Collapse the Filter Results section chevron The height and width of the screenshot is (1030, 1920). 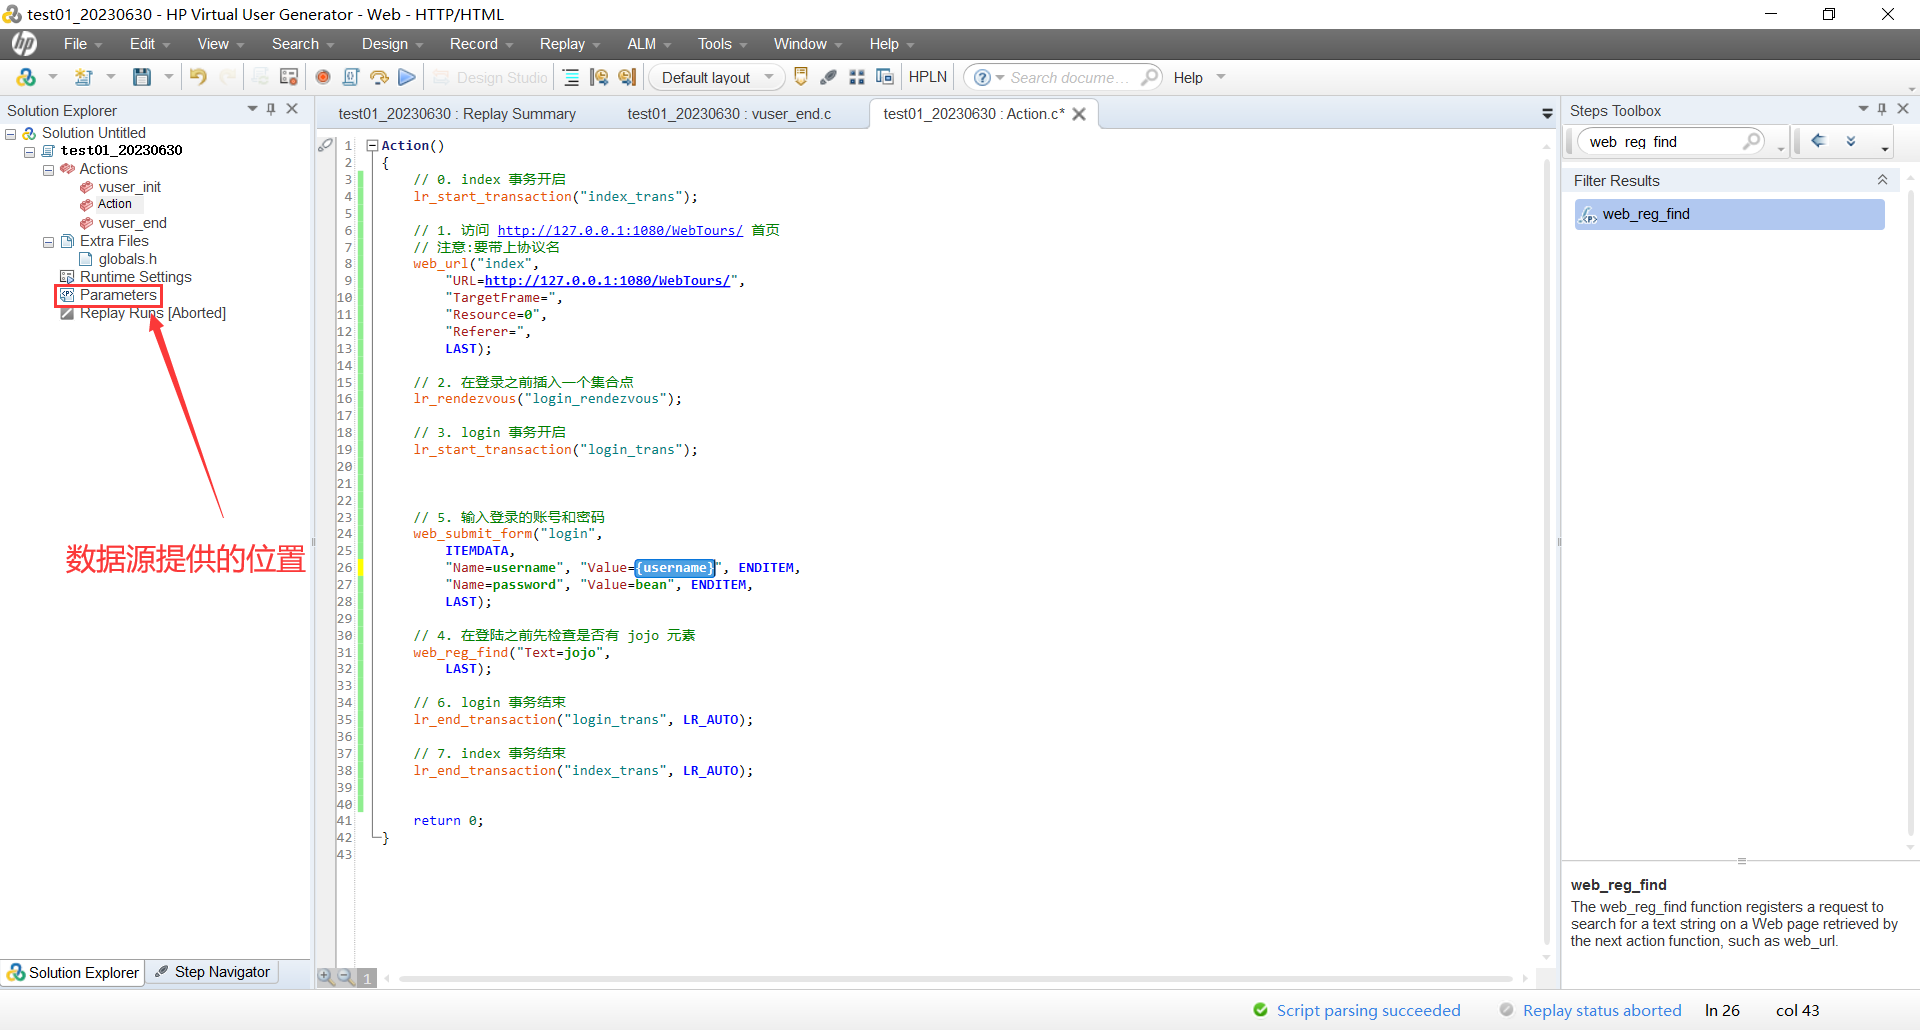(1882, 180)
